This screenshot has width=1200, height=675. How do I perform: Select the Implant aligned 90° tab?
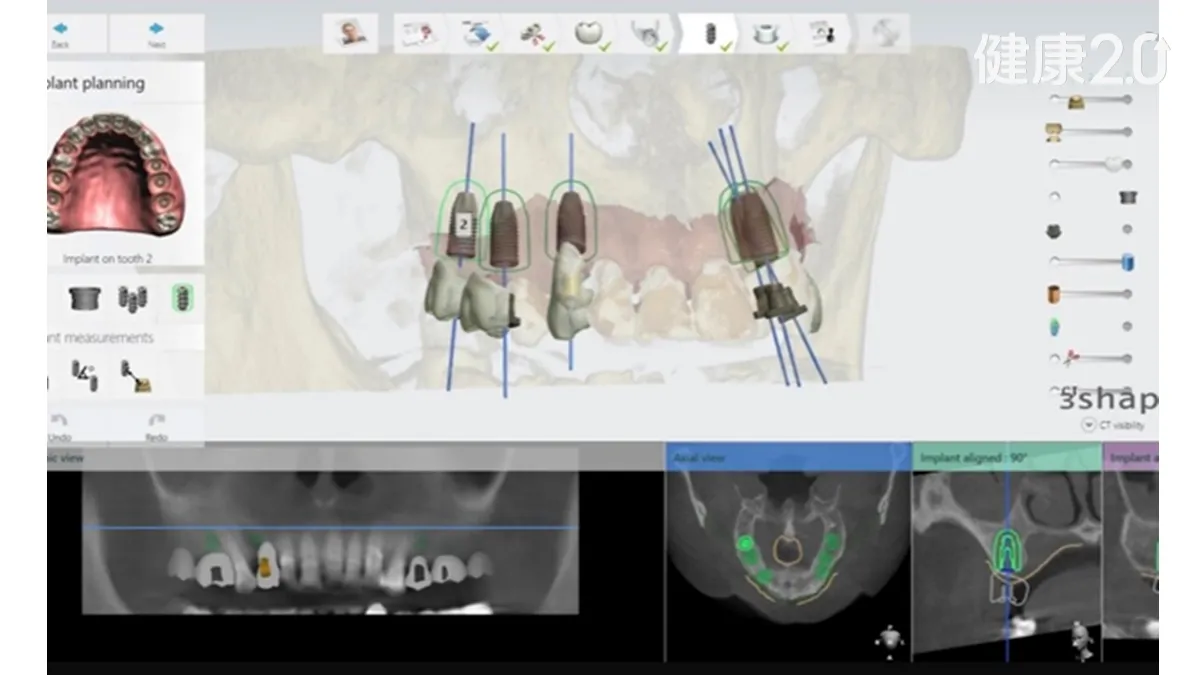coord(1005,458)
